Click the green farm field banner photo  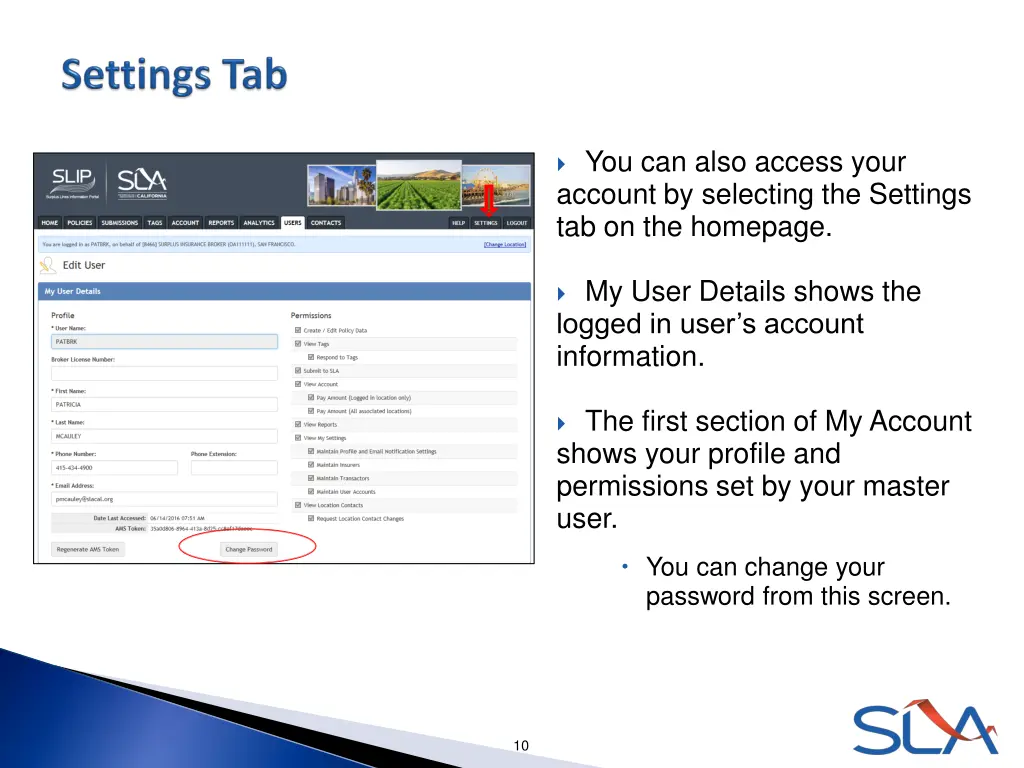(x=419, y=185)
